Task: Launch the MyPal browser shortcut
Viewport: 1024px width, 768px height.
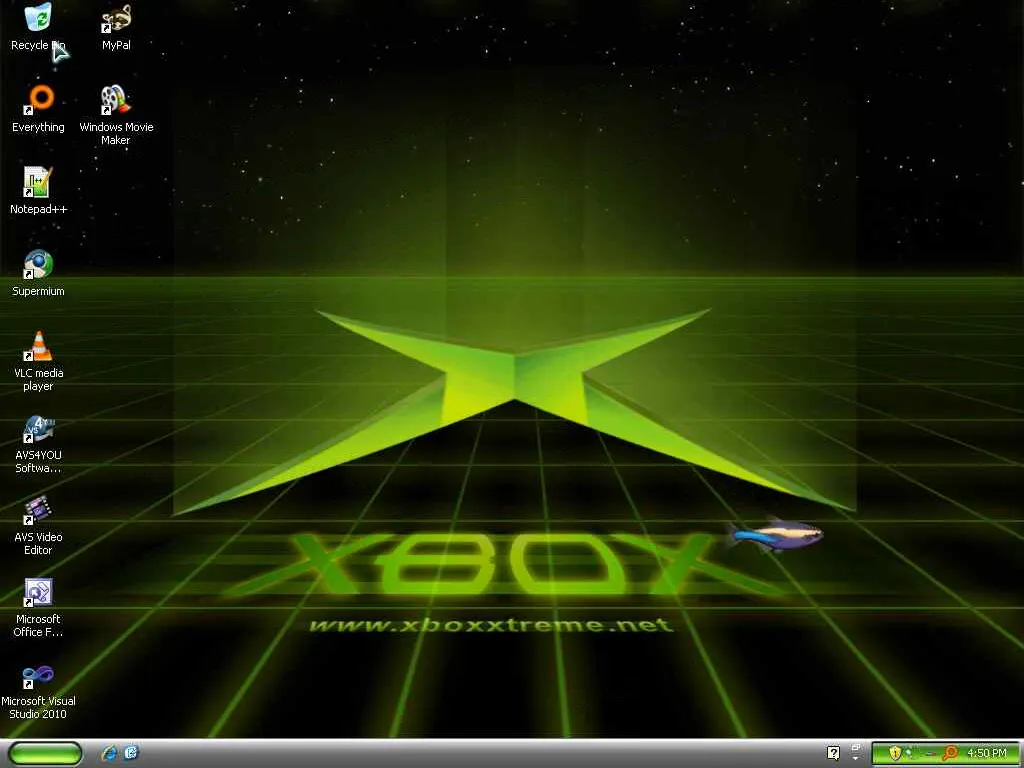Action: (x=116, y=27)
